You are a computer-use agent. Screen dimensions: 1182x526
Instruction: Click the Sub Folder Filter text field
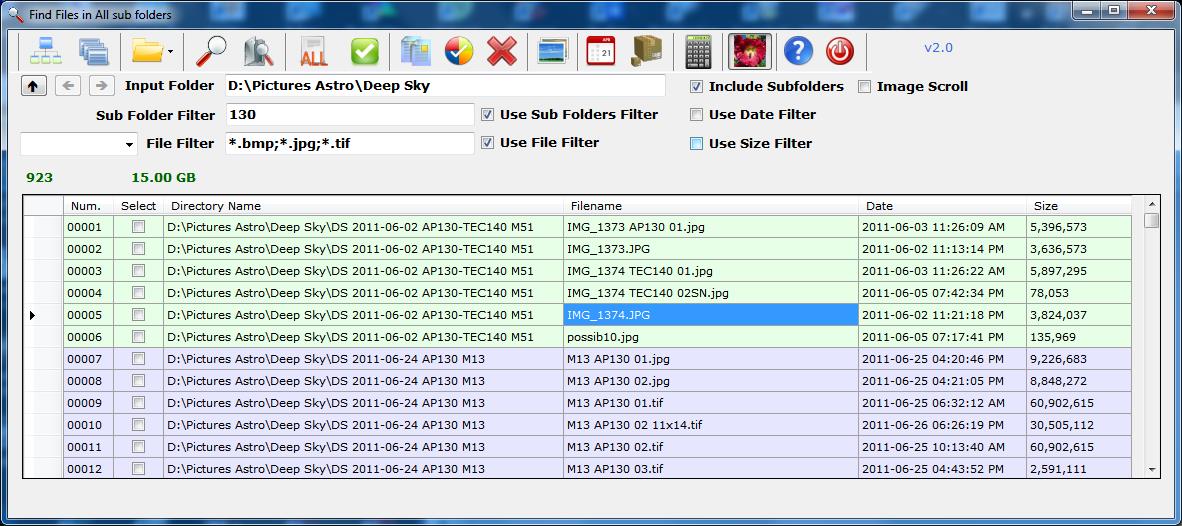click(x=350, y=115)
